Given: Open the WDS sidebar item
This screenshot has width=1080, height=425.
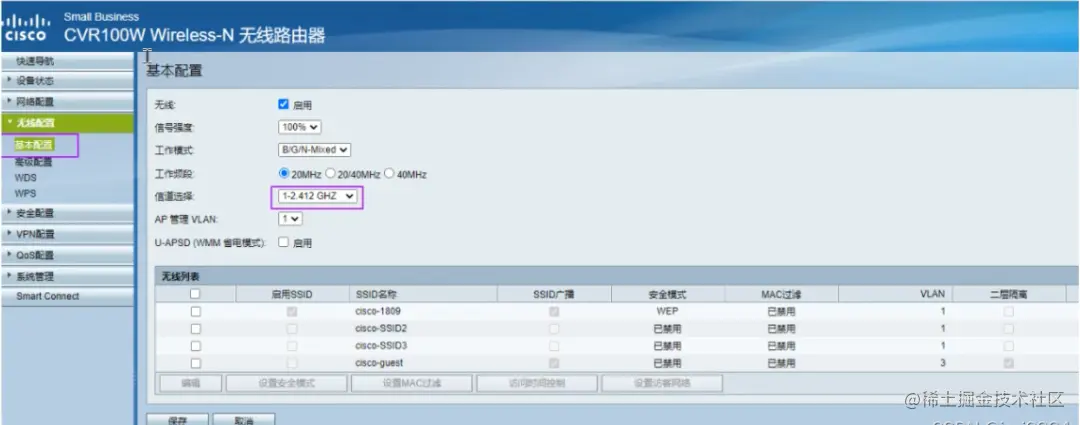Looking at the screenshot, I should pyautogui.click(x=25, y=178).
